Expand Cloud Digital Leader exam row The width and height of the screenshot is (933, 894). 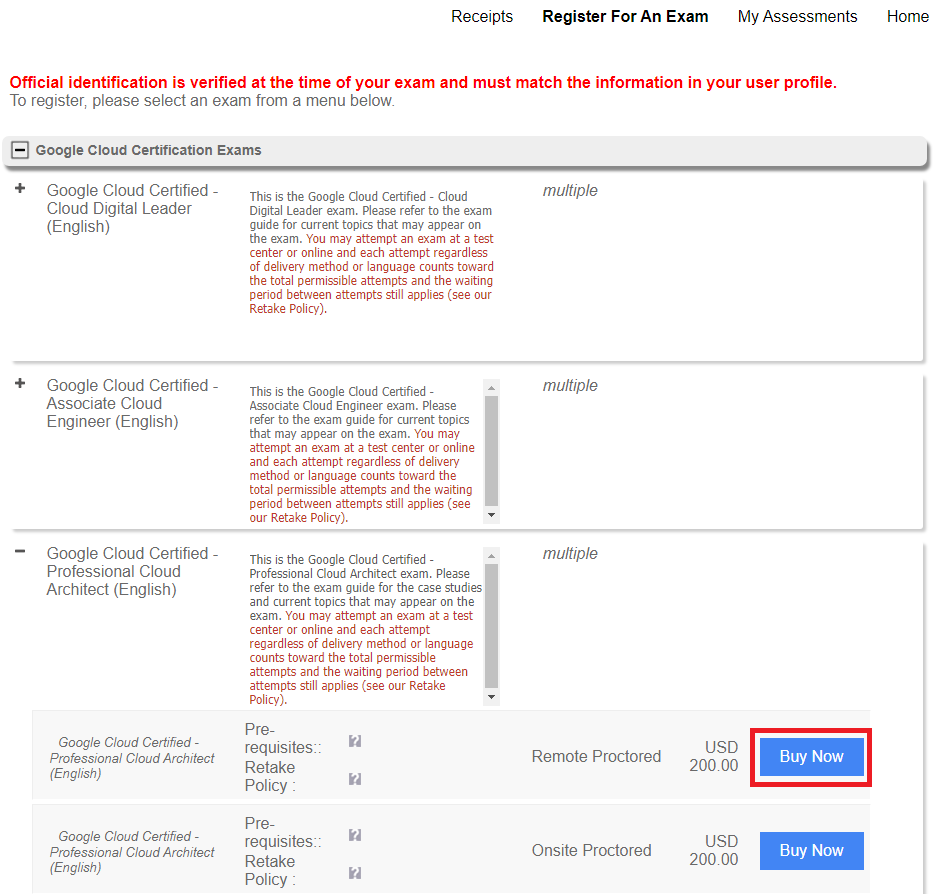(x=20, y=188)
